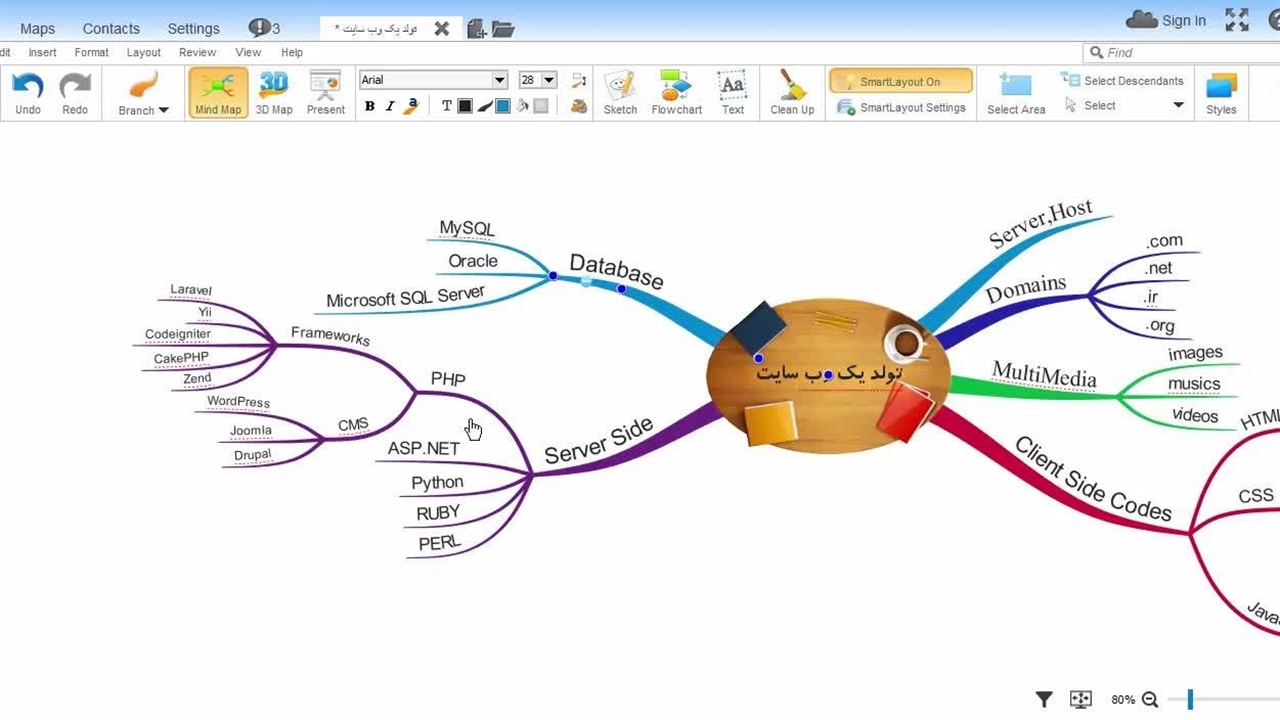The image size is (1280, 720).
Task: Open the Layout menu
Action: pyautogui.click(x=143, y=52)
